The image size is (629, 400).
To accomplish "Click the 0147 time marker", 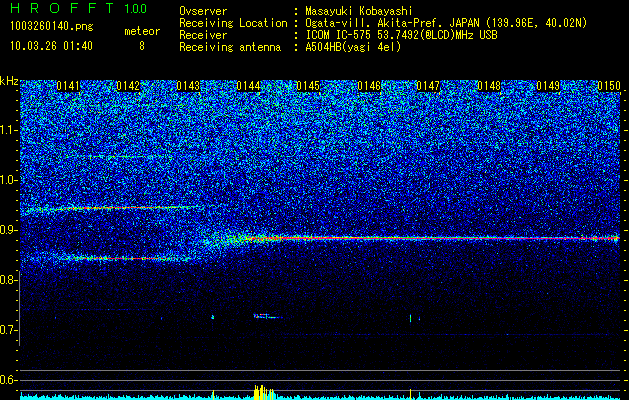I will tap(428, 86).
